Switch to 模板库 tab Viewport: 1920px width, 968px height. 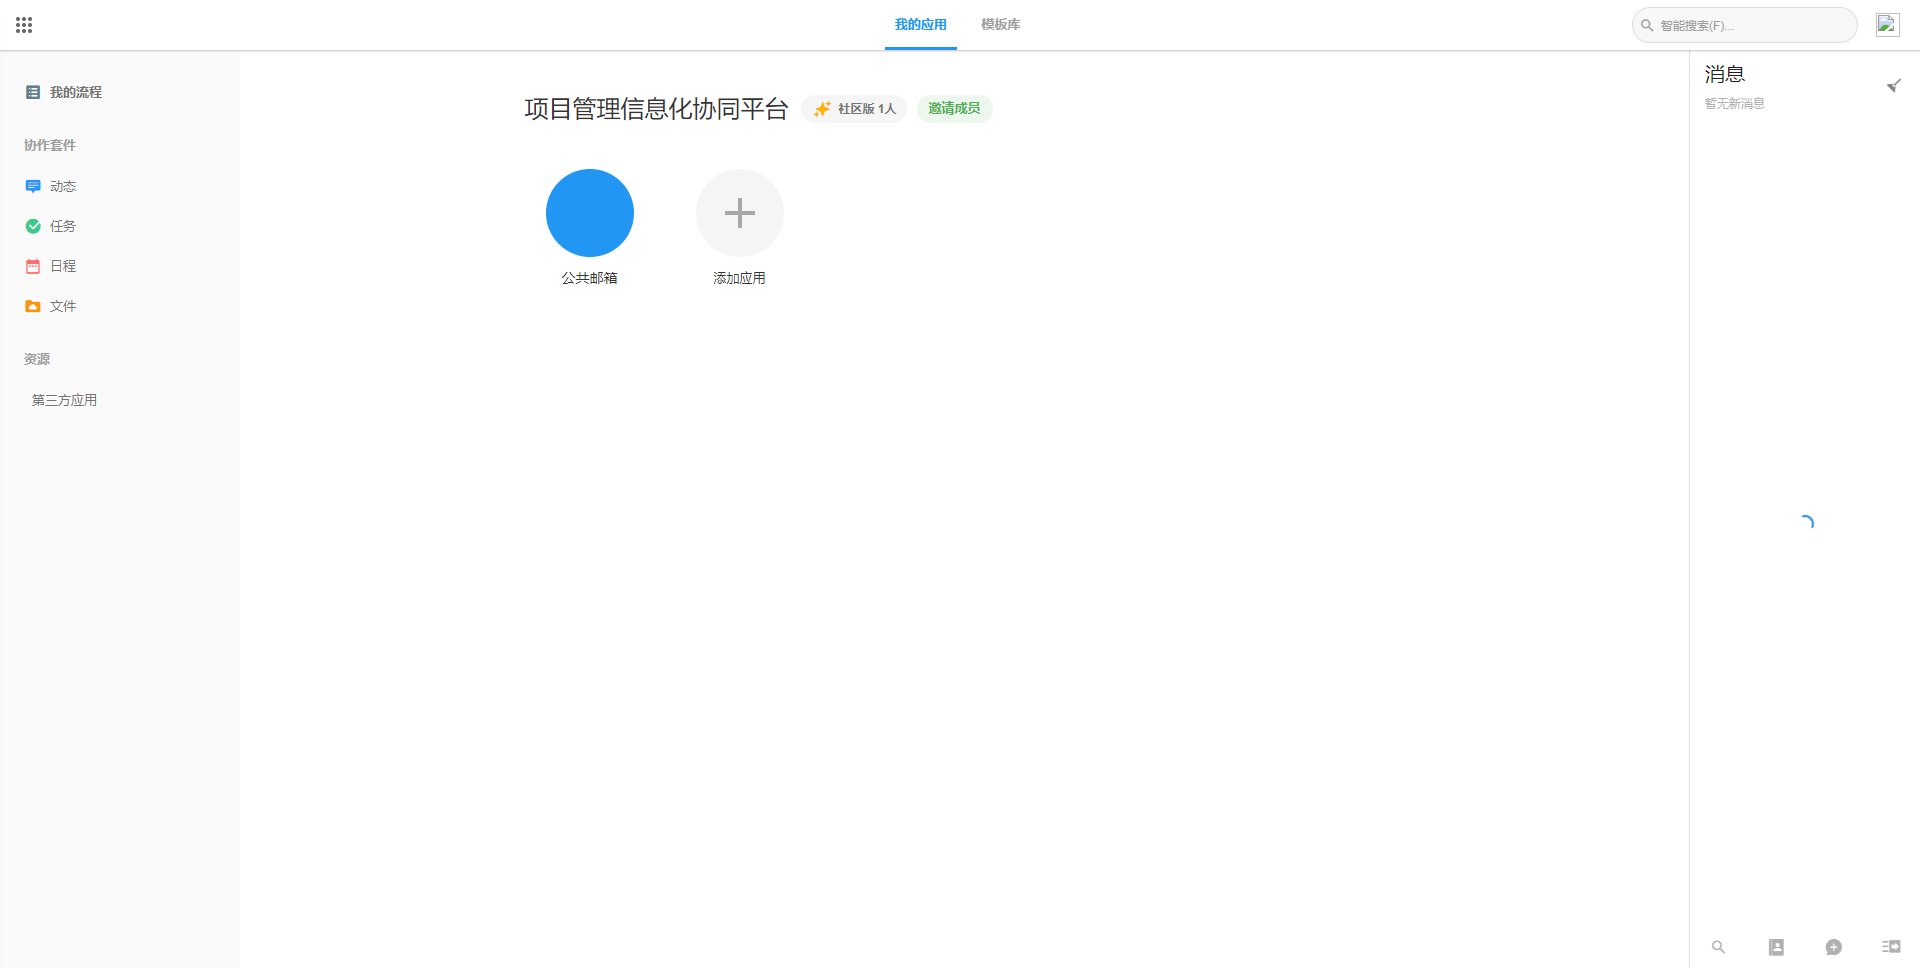1000,25
